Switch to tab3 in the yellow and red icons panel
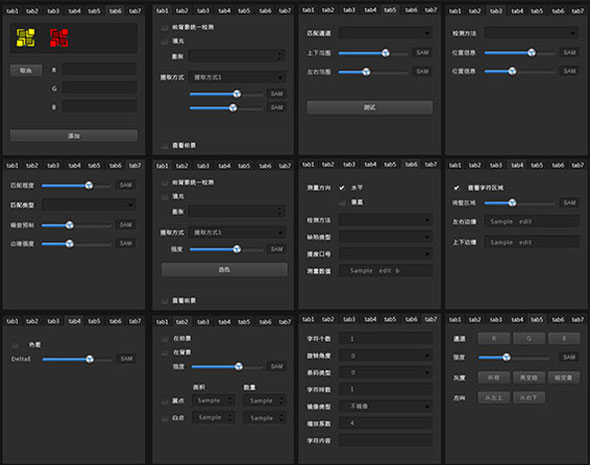This screenshot has height=465, width=590. pos(53,11)
